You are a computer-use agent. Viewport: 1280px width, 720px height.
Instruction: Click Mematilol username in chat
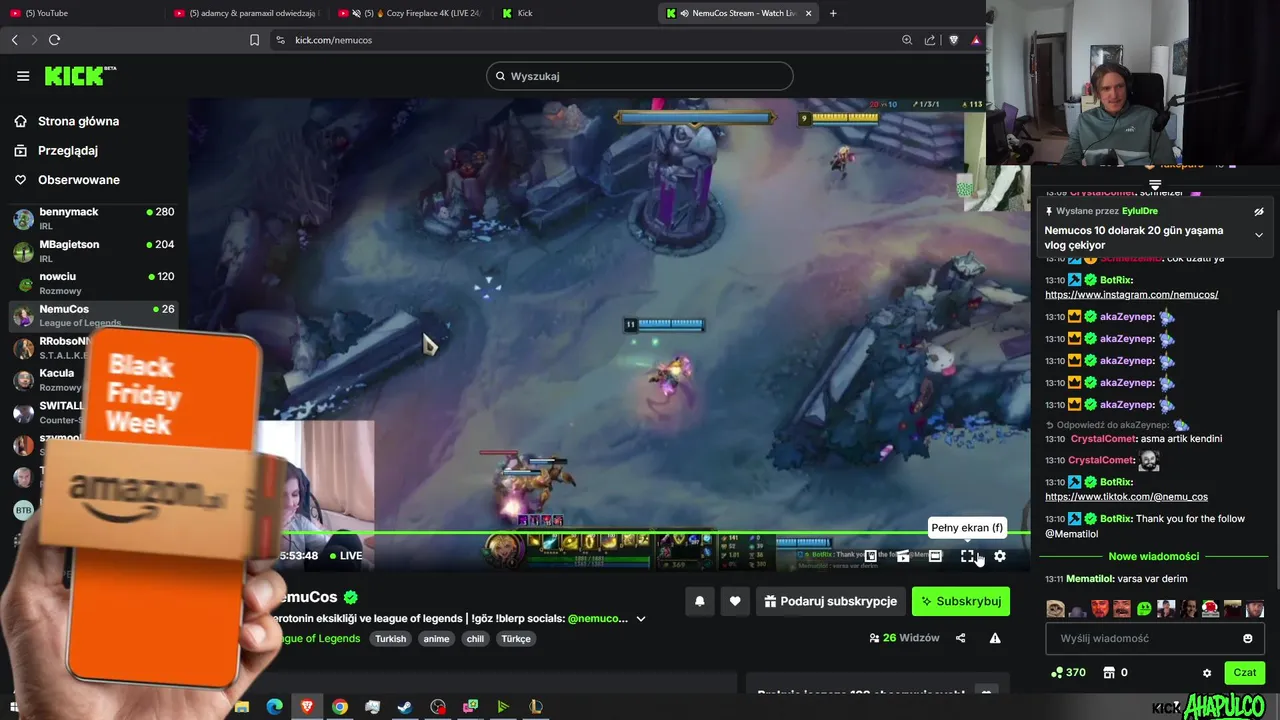(1089, 579)
